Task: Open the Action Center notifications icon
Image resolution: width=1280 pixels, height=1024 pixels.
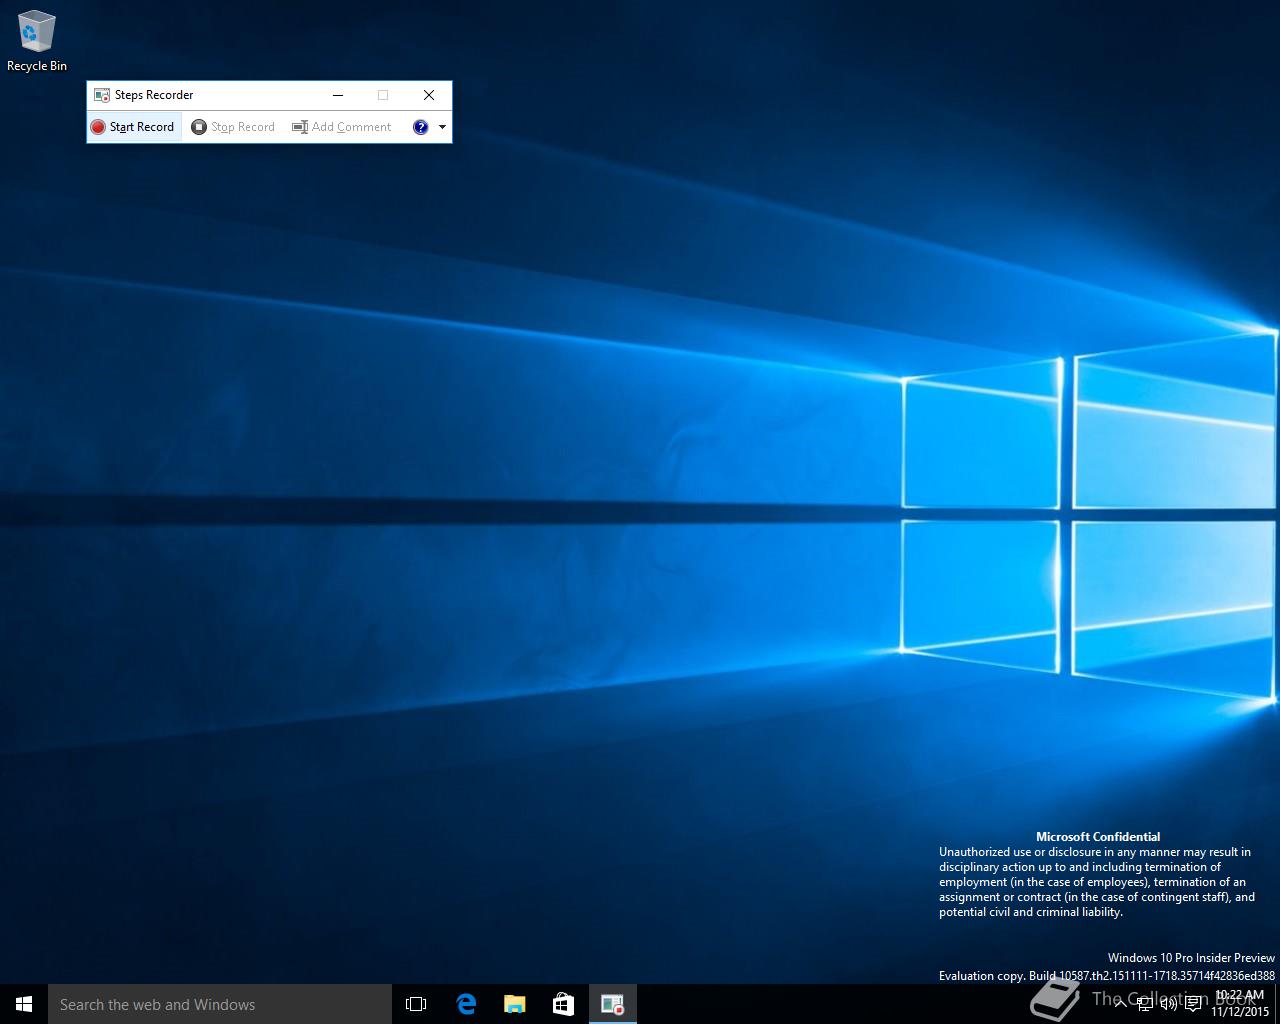Action: click(x=1193, y=1004)
